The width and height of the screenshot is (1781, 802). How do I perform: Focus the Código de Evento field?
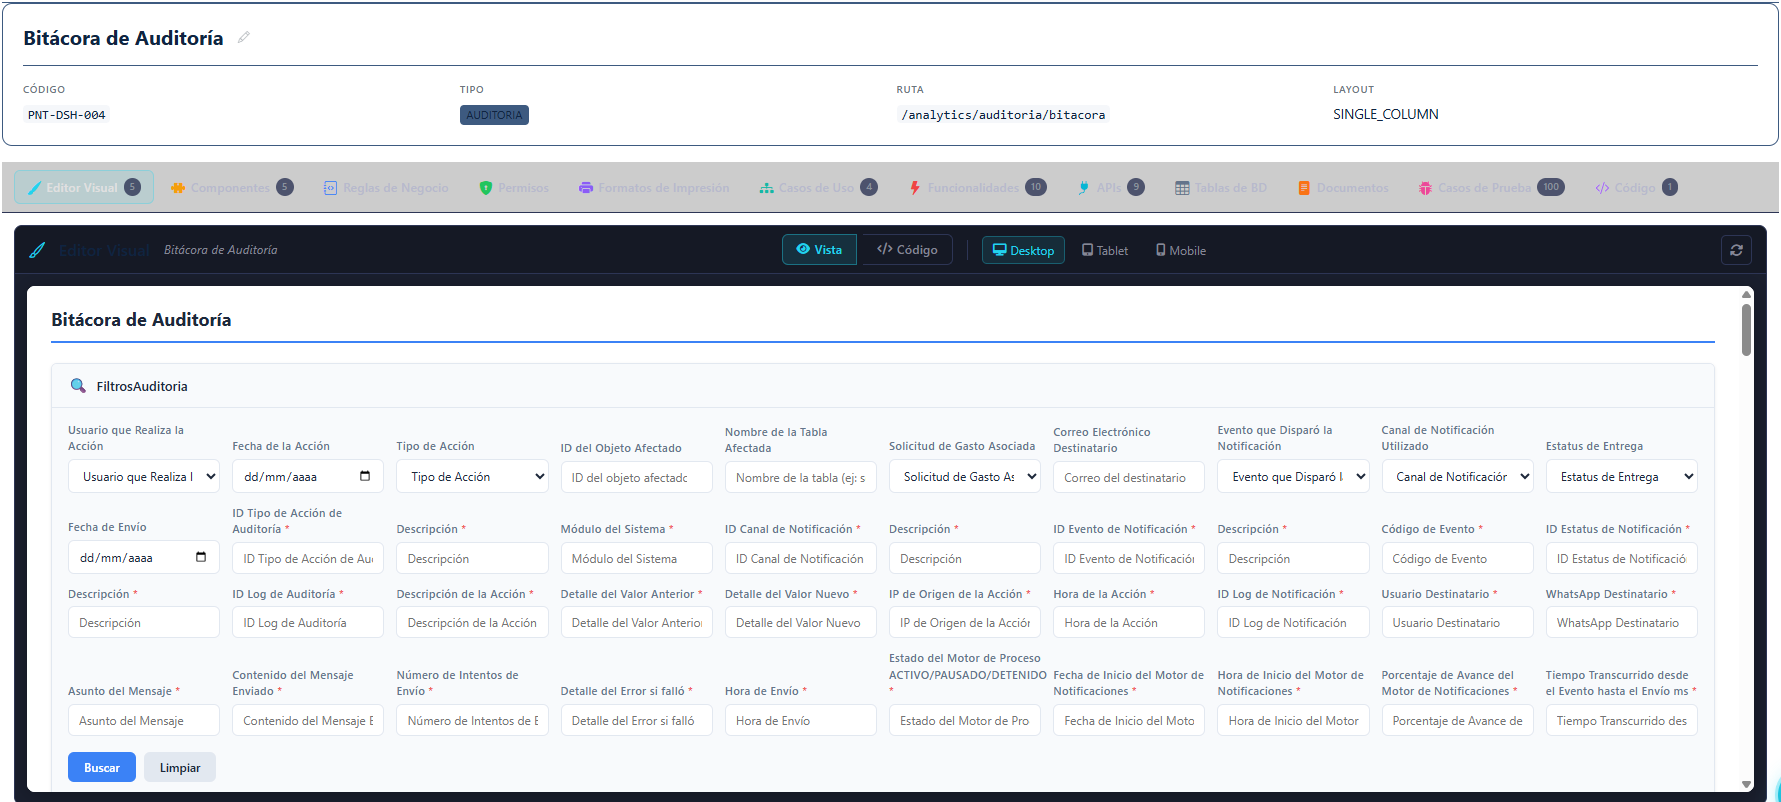[1457, 558]
